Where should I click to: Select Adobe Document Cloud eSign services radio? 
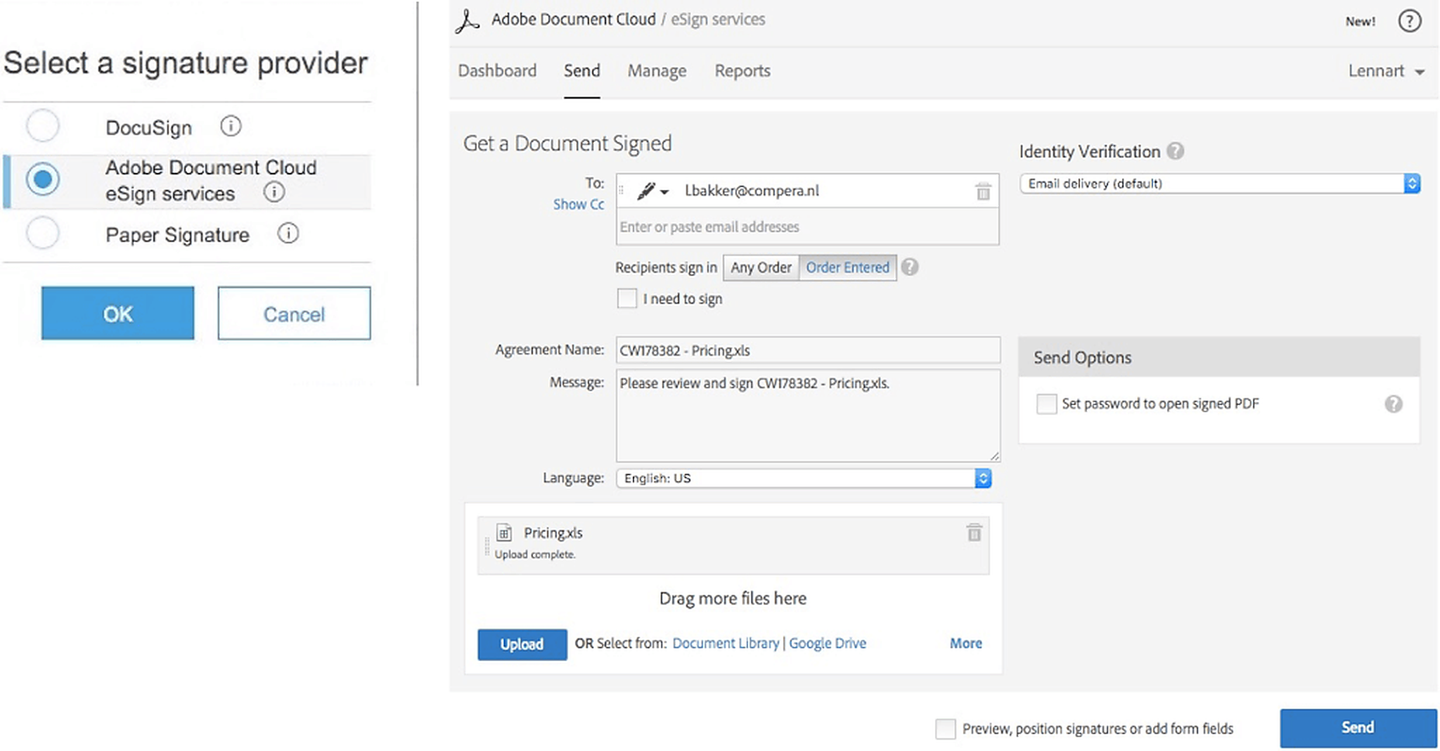coord(42,180)
